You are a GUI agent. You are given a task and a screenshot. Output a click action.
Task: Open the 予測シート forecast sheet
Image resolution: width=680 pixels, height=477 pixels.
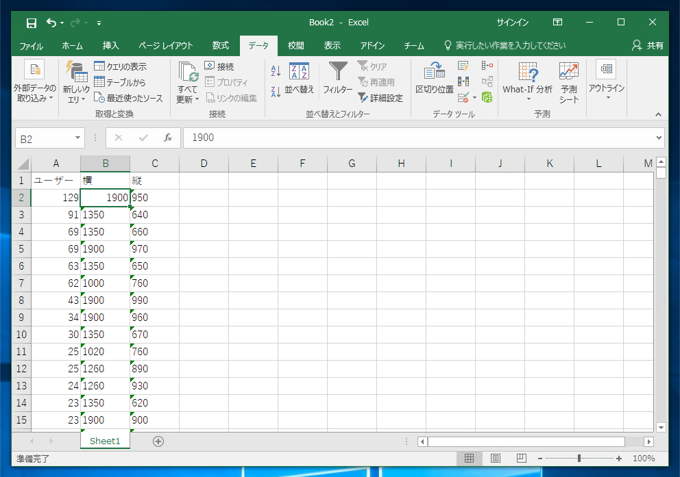coord(569,81)
